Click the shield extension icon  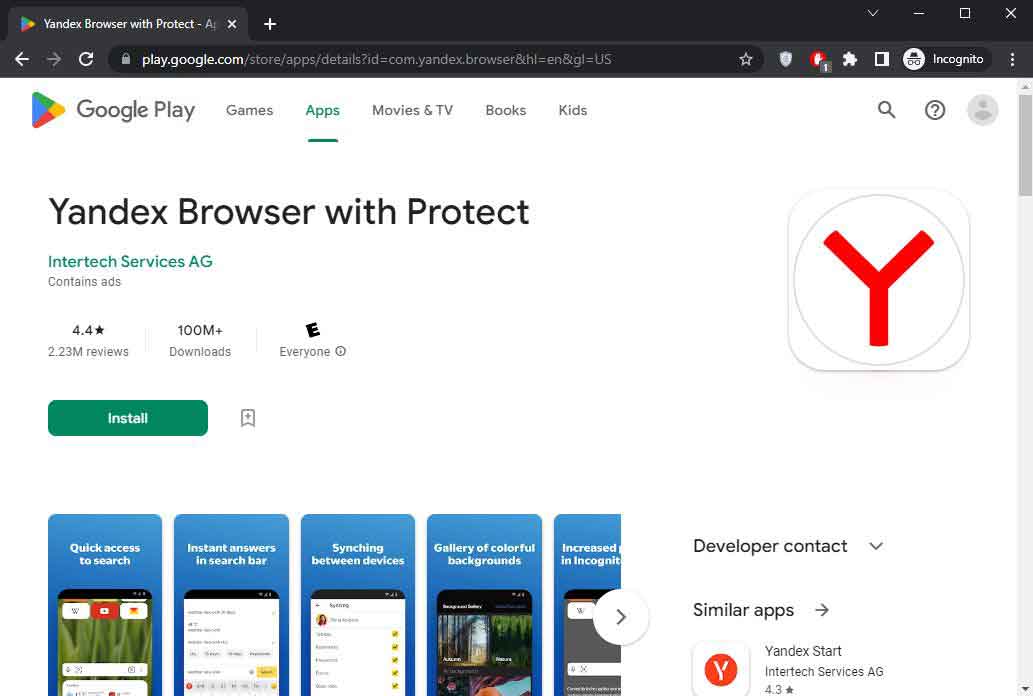(785, 59)
